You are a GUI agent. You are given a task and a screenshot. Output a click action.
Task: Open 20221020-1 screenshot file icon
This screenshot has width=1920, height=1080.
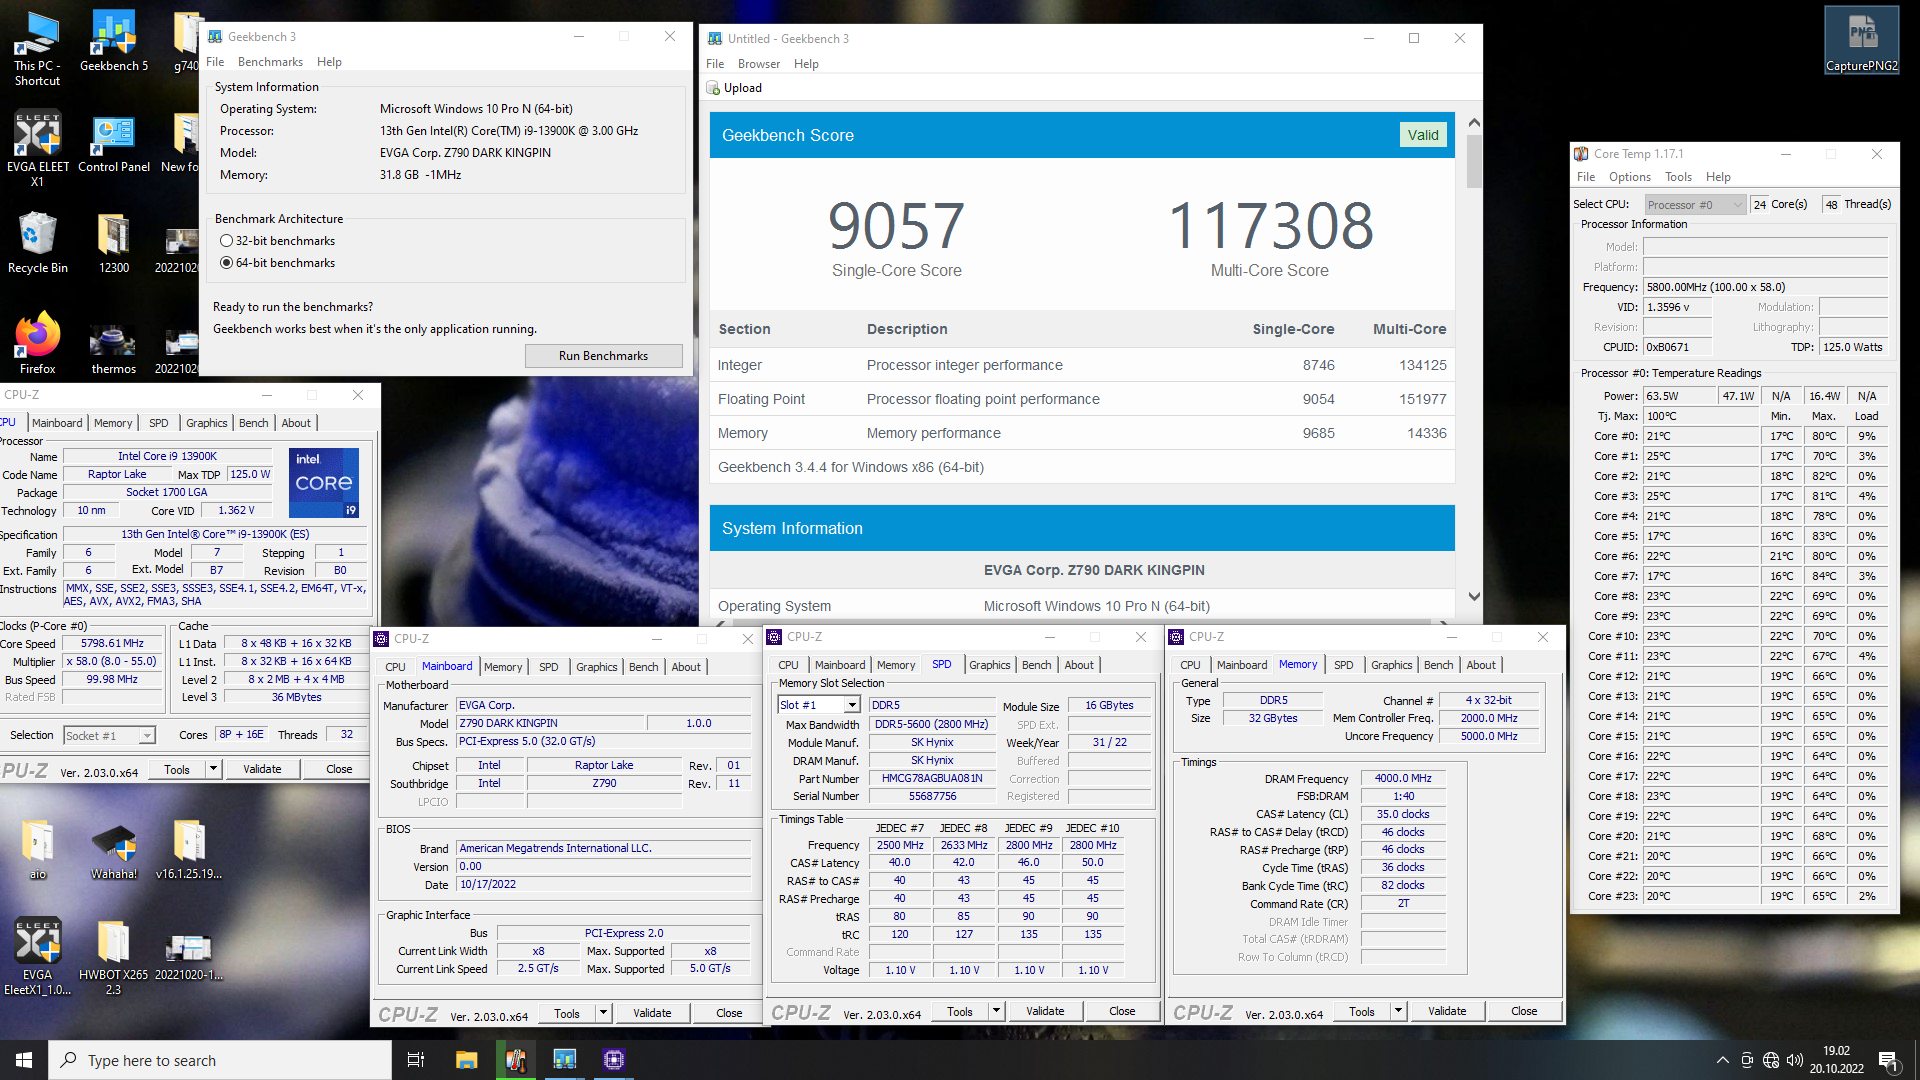pyautogui.click(x=188, y=955)
